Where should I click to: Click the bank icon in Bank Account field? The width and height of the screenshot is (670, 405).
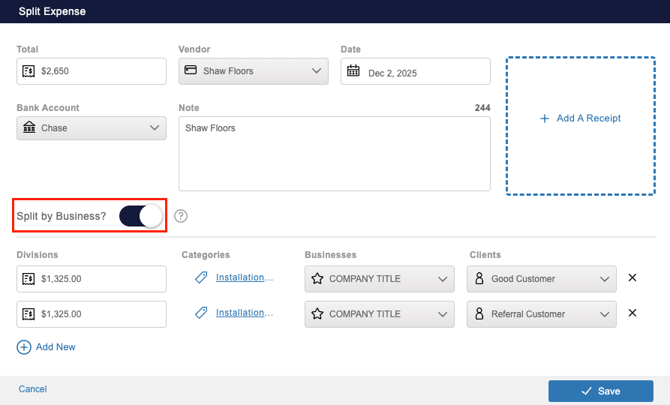coord(29,128)
